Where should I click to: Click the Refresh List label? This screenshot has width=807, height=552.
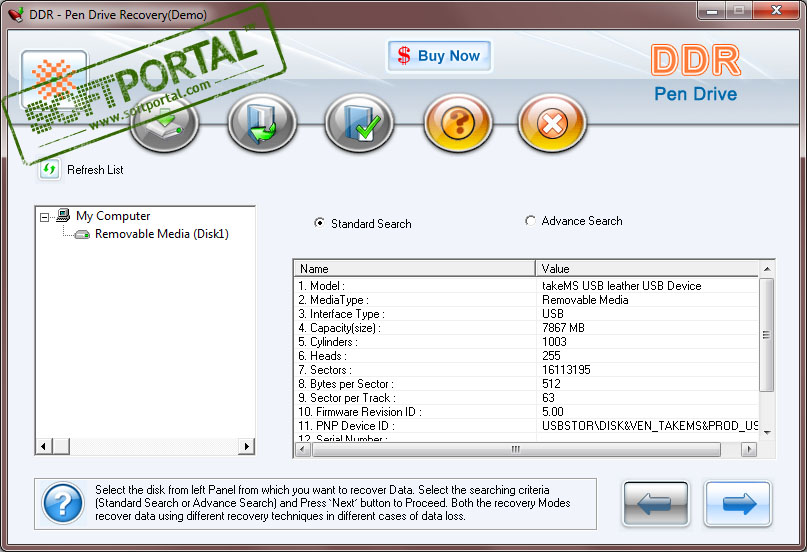95,170
